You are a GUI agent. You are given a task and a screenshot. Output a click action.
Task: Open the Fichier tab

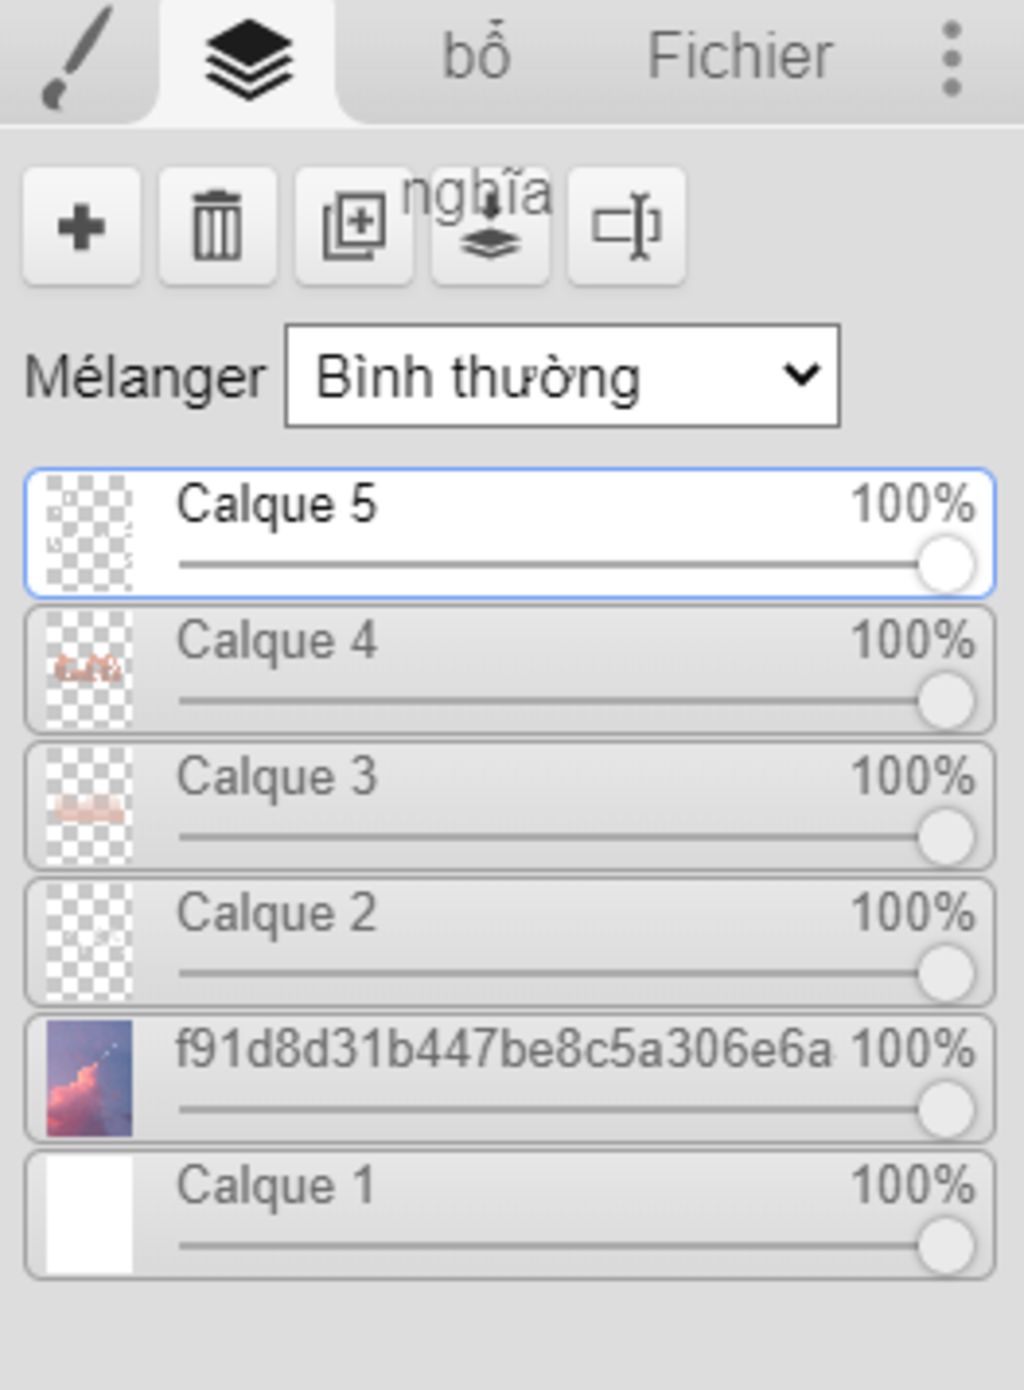pyautogui.click(x=739, y=56)
